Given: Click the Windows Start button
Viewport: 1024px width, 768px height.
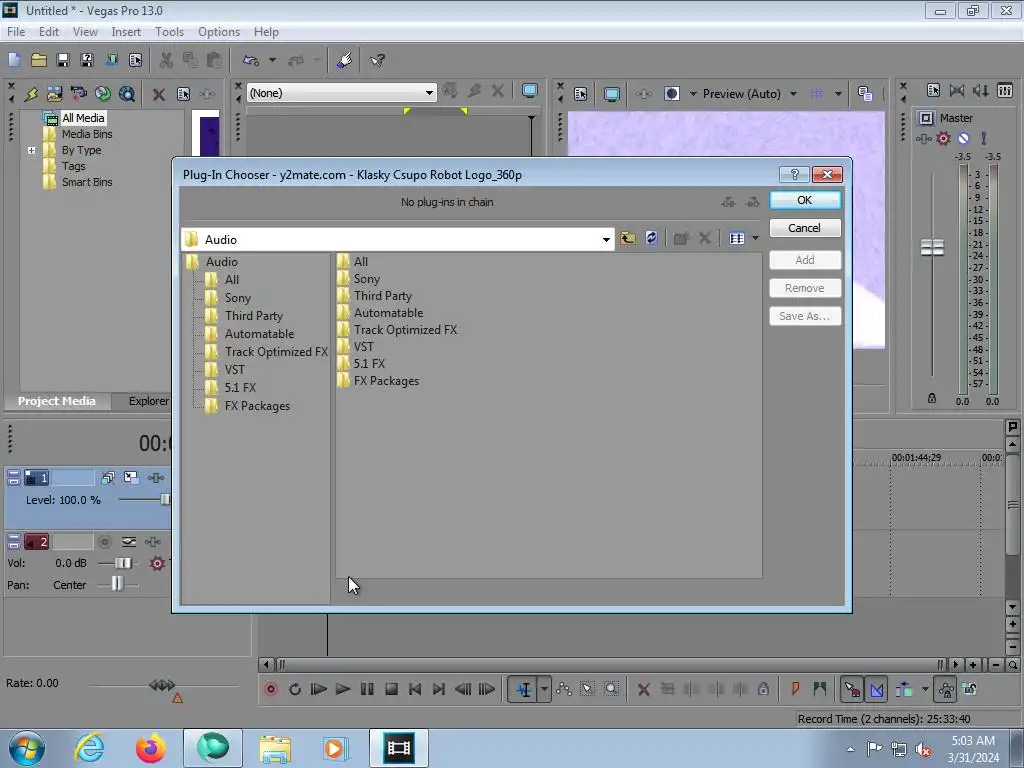Looking at the screenshot, I should (x=27, y=748).
